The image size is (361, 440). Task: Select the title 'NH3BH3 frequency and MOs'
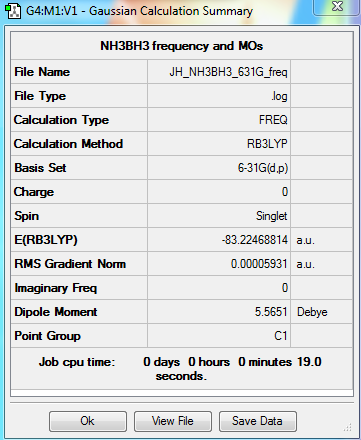[x=182, y=46]
